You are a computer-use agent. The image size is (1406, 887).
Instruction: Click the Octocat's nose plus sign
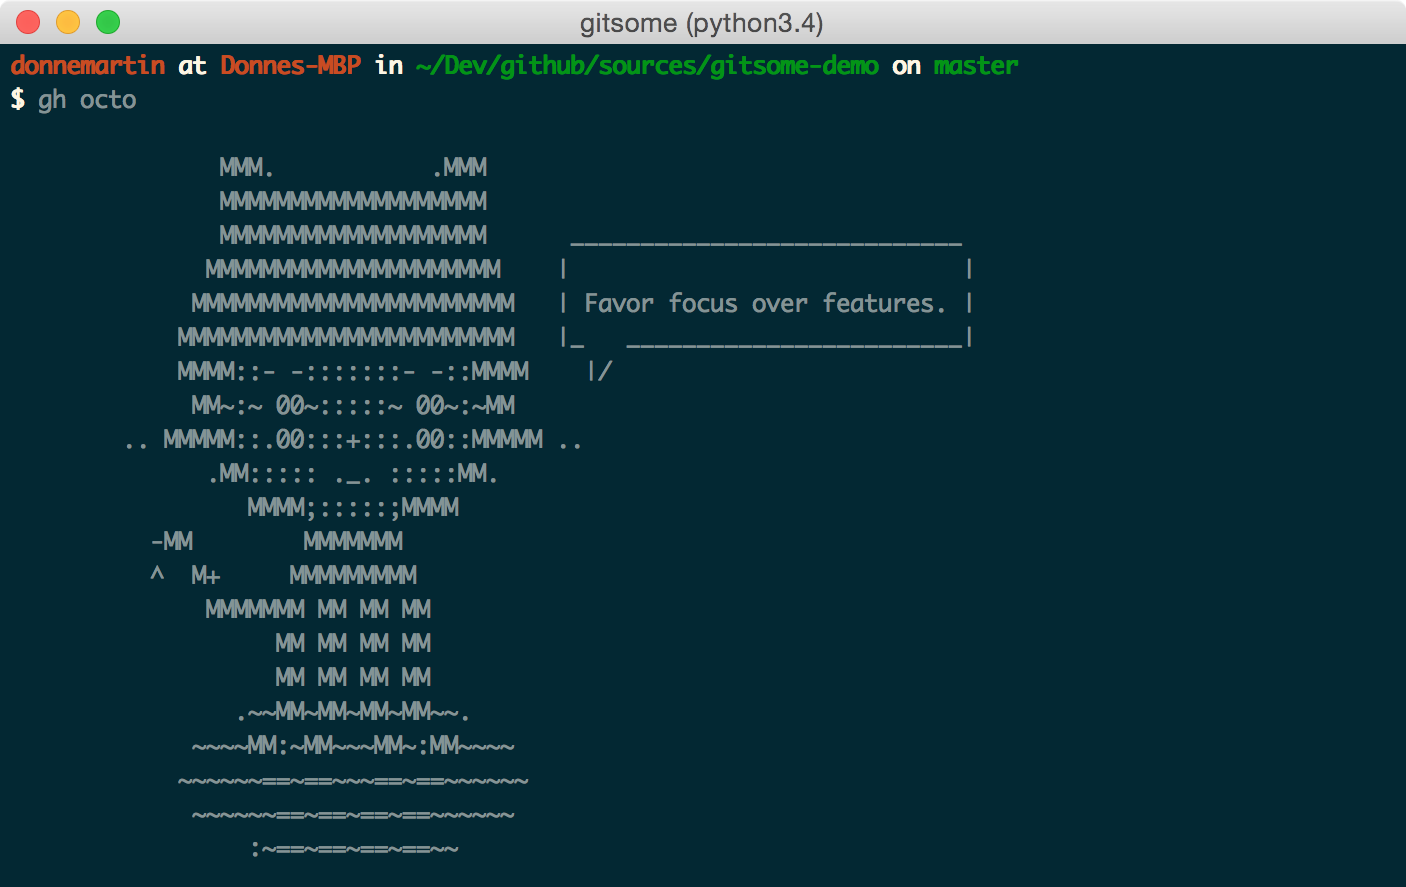pyautogui.click(x=353, y=440)
